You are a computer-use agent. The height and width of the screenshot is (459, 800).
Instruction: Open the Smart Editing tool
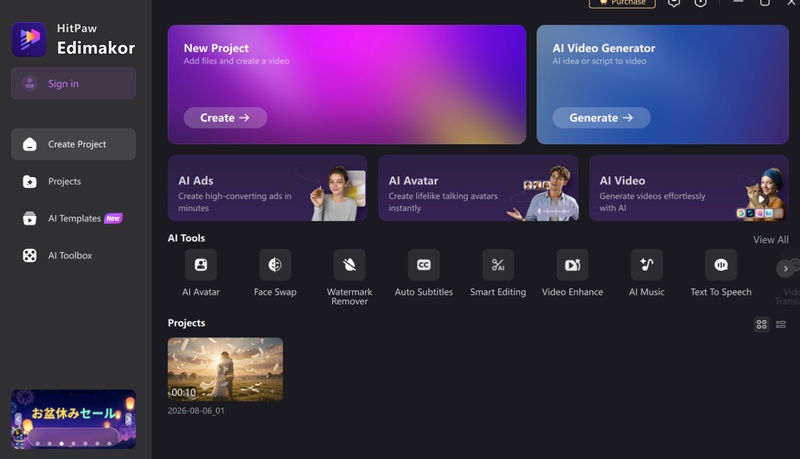(498, 265)
